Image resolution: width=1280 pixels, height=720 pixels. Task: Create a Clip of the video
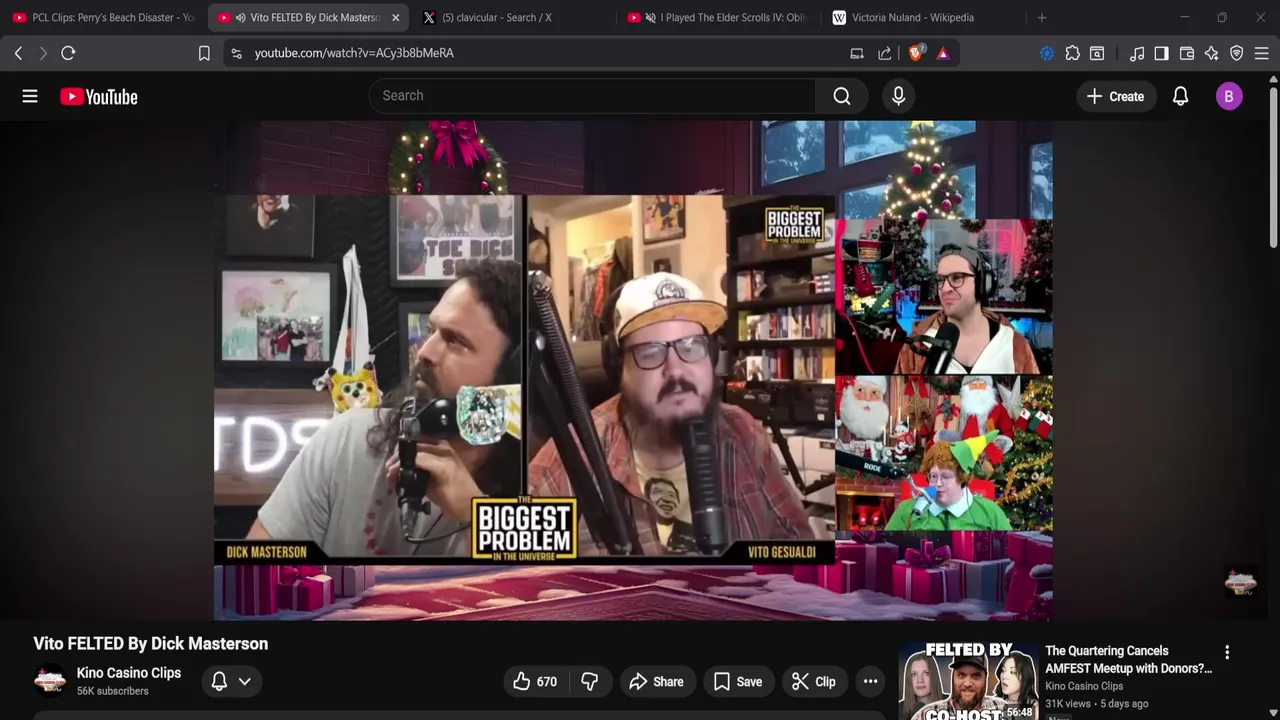coord(814,682)
